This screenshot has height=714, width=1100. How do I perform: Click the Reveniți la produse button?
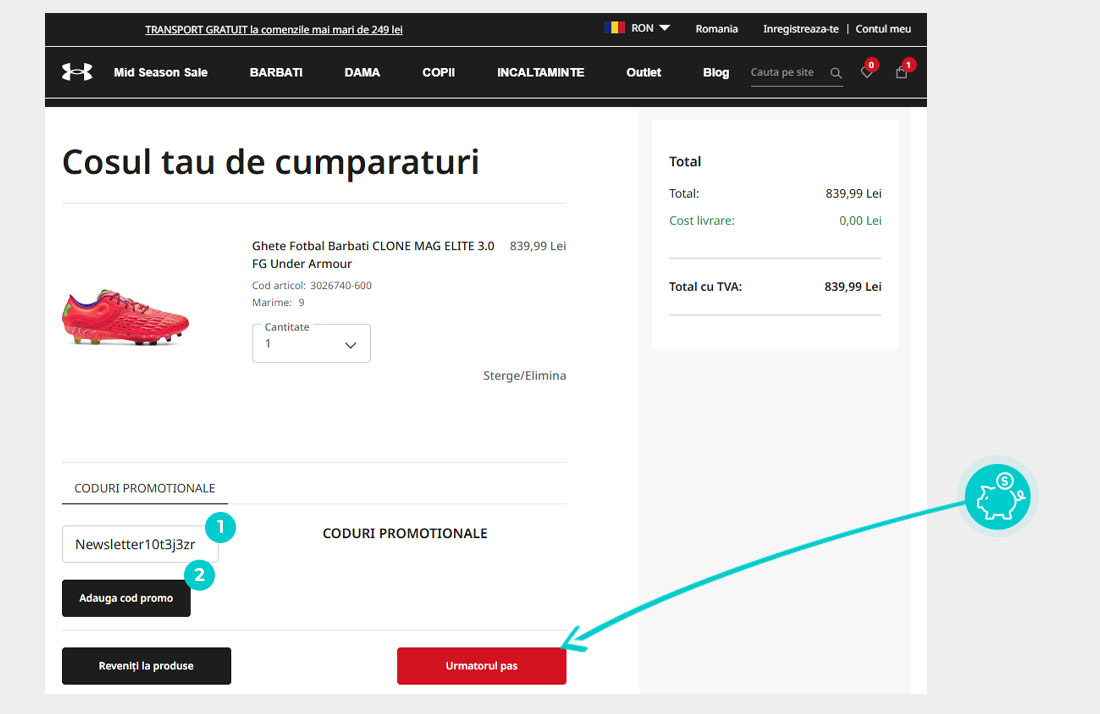coord(146,666)
